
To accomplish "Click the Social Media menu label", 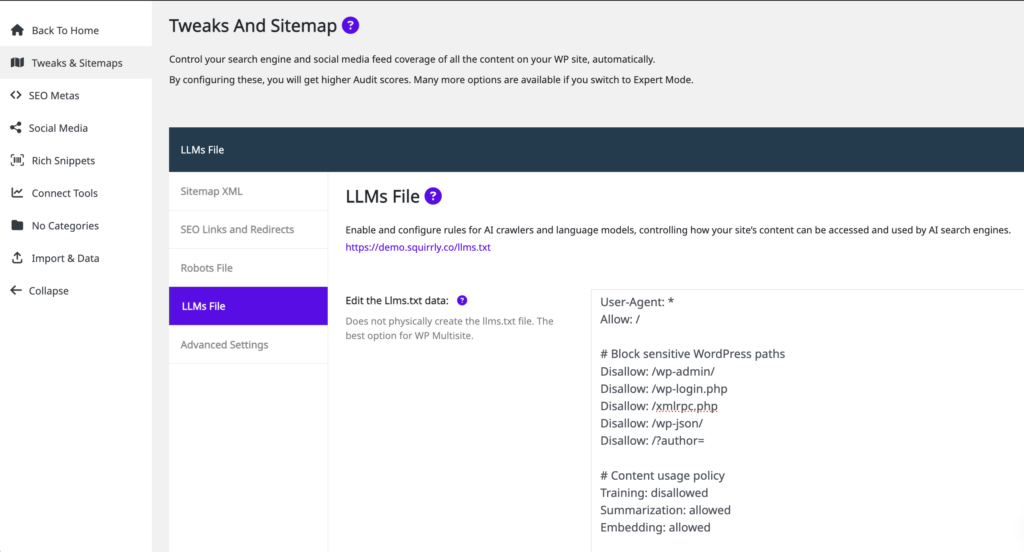I will click(58, 128).
